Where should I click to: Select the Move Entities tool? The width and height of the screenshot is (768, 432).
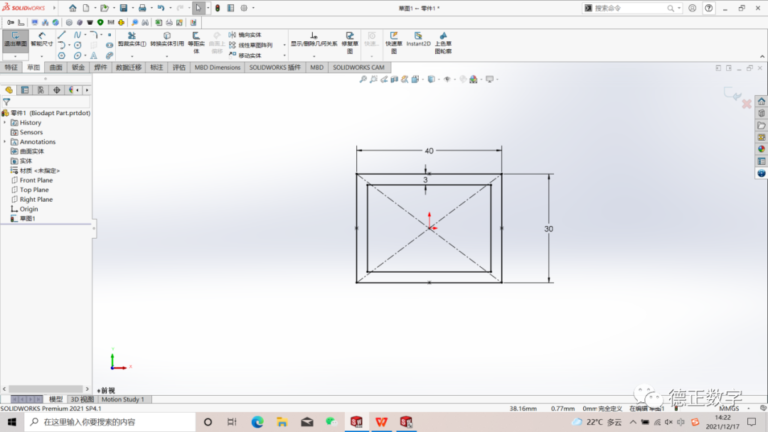pos(245,55)
